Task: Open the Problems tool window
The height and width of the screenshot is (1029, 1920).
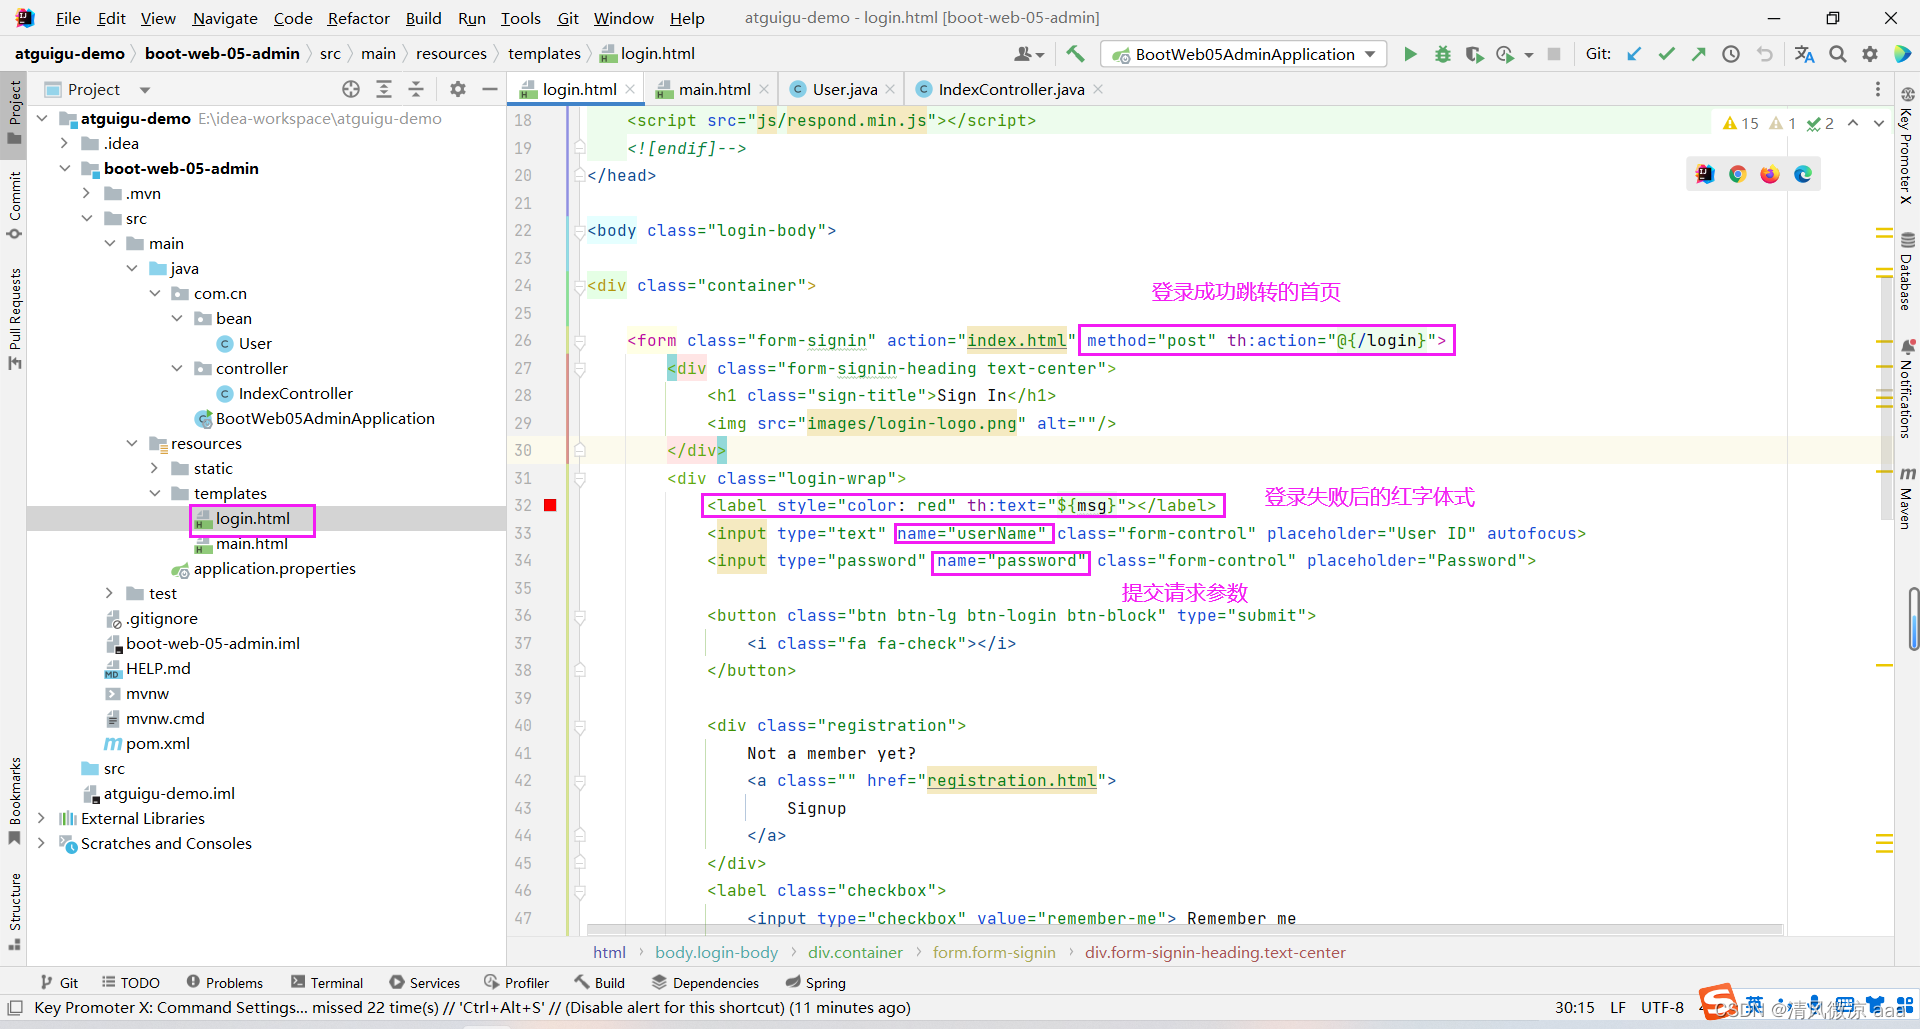Action: (x=225, y=982)
